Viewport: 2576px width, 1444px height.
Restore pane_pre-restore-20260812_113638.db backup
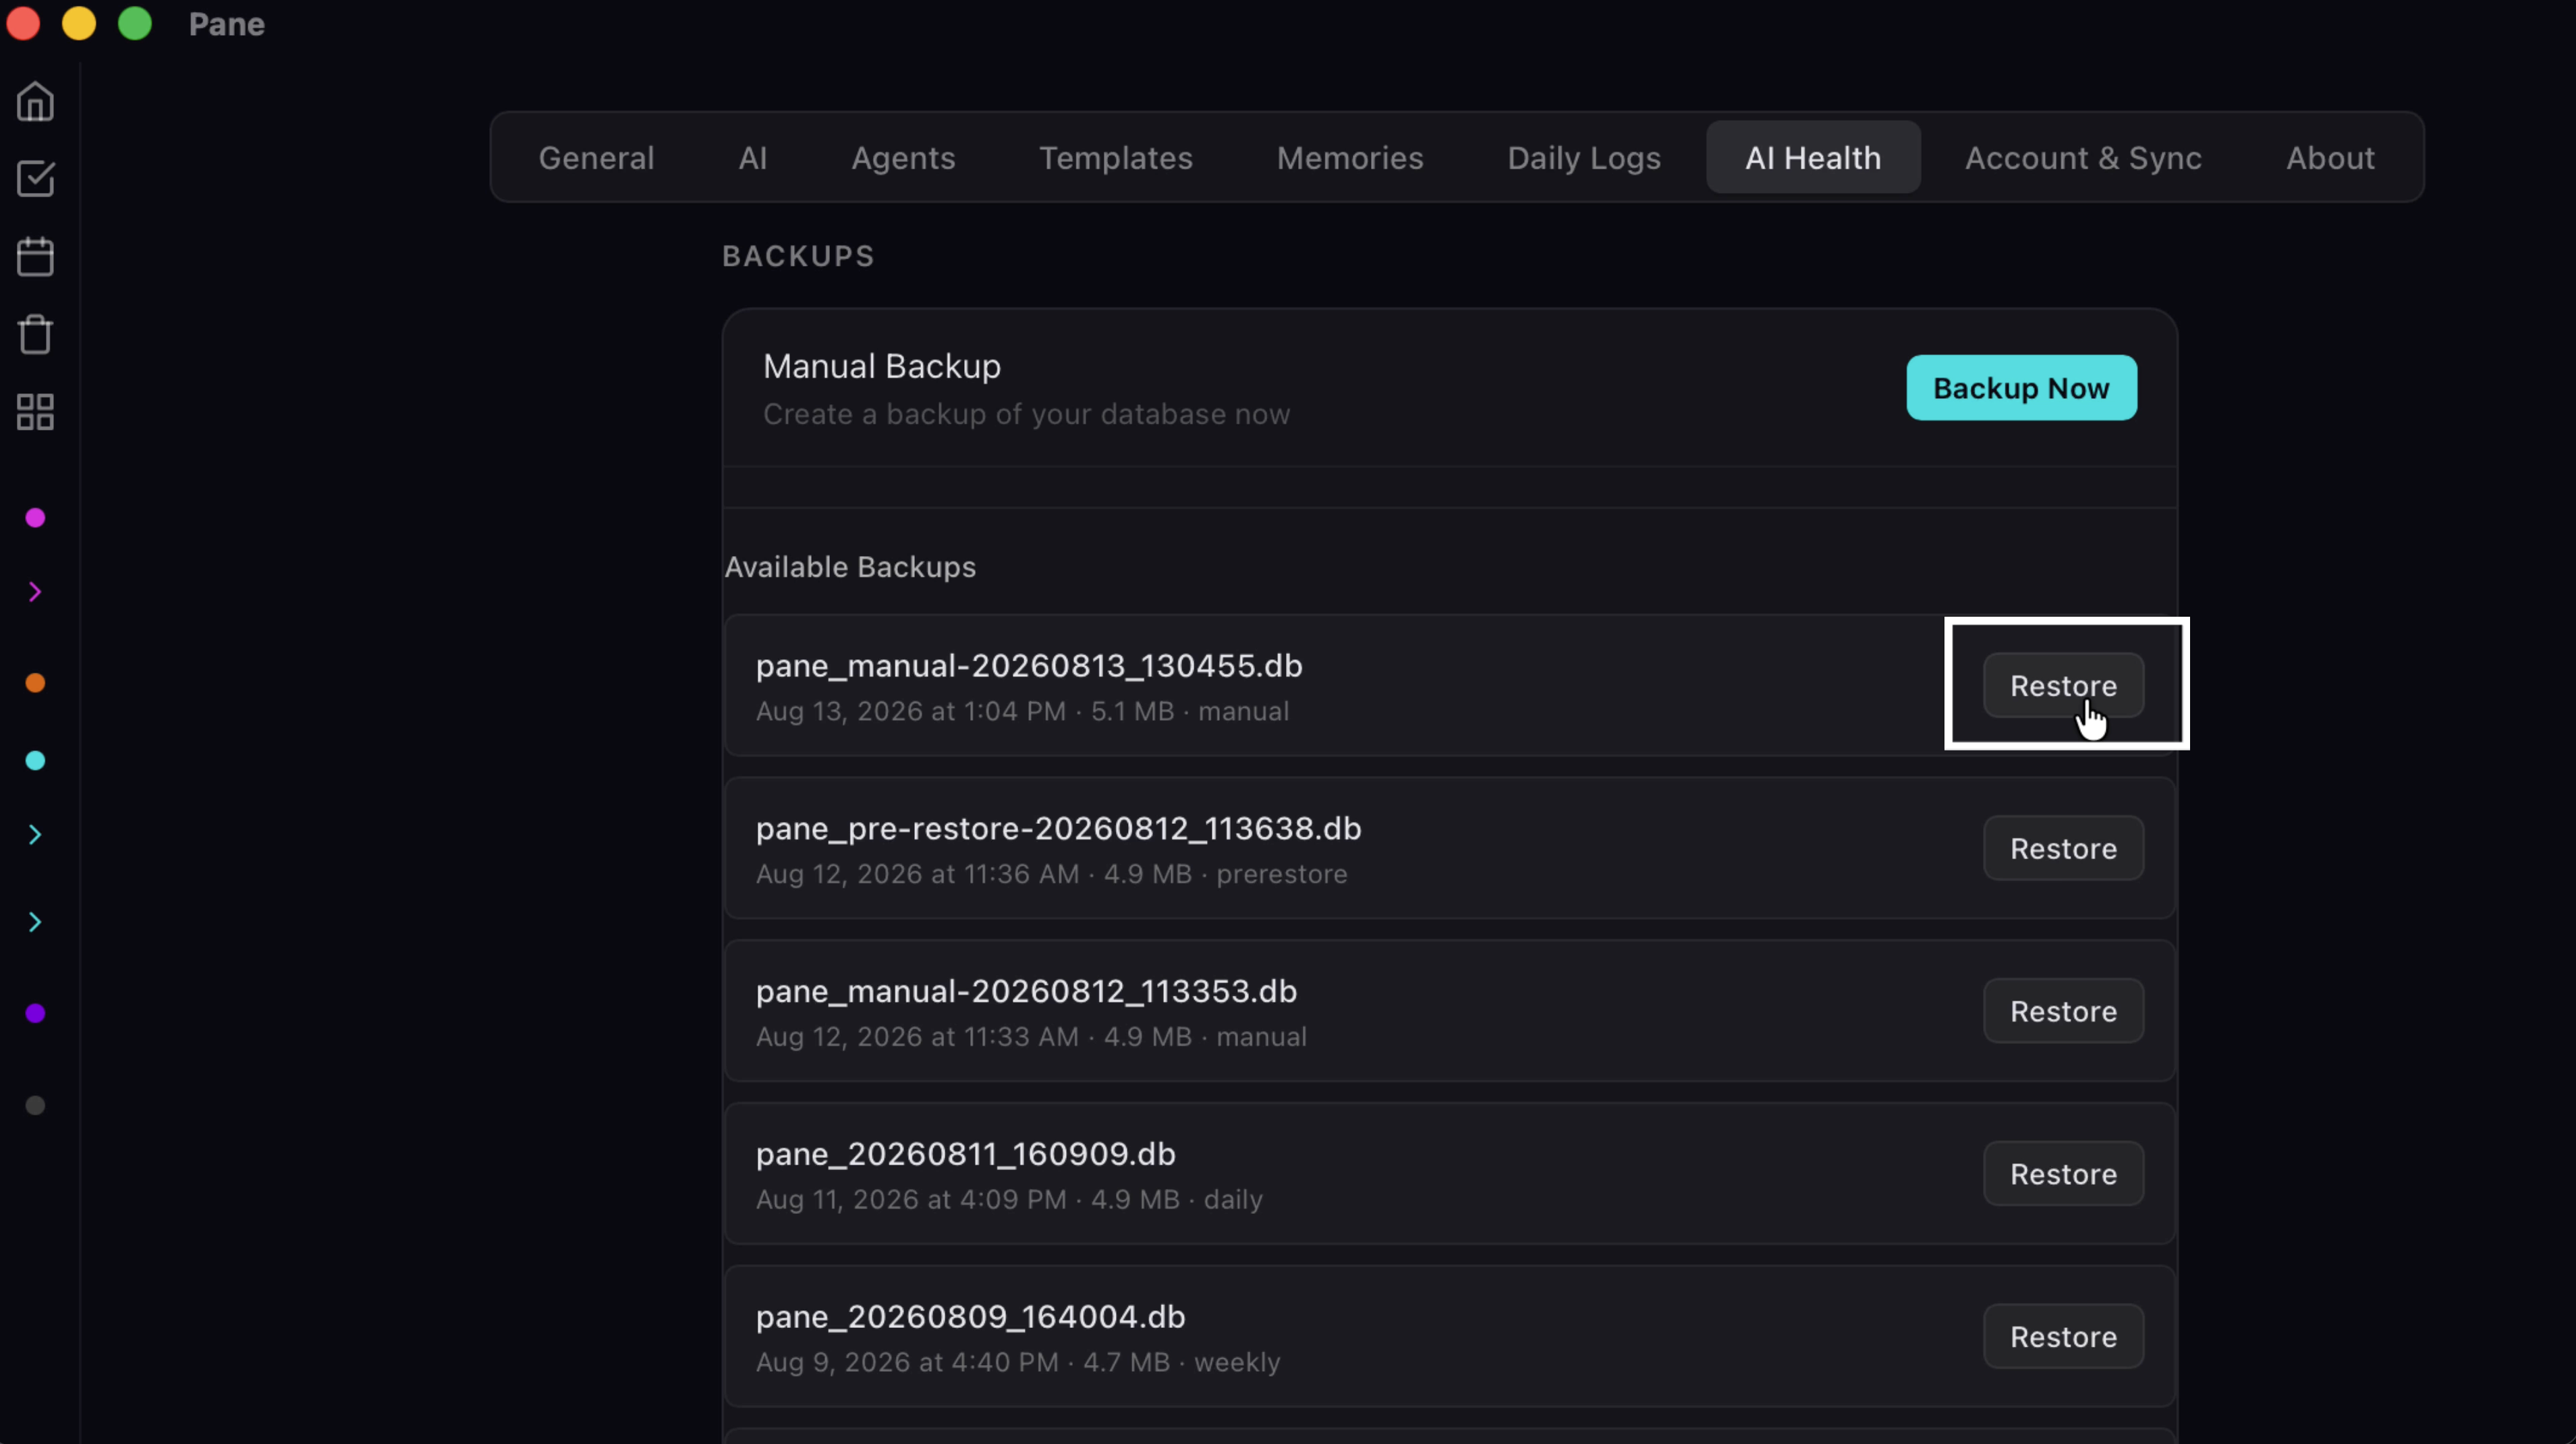click(2063, 849)
